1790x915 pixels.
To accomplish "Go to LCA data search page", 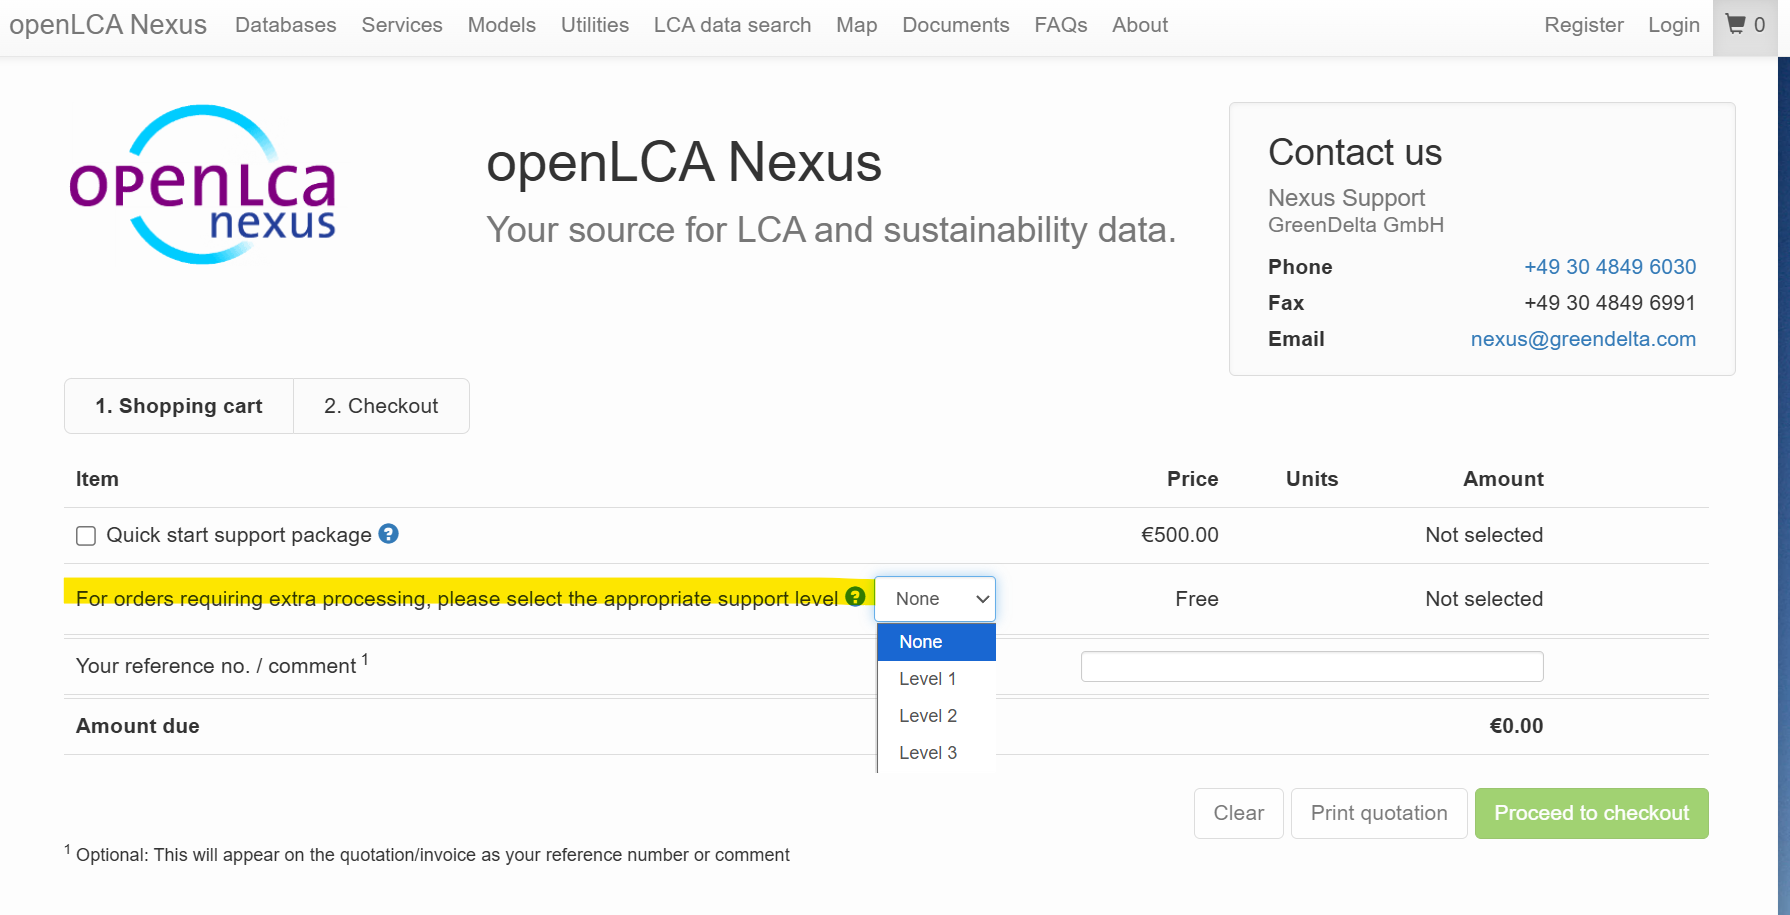I will 732,25.
